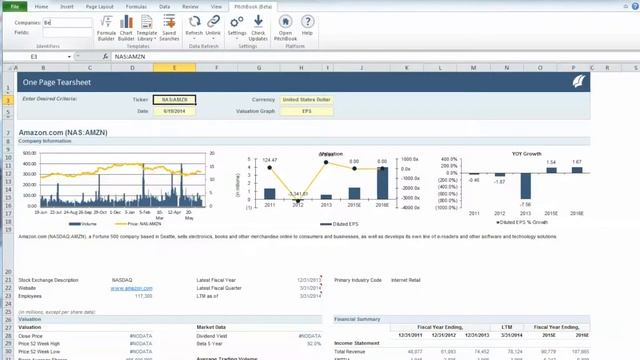Expand the Name Box dropdown
The width and height of the screenshot is (640, 360).
[69, 57]
